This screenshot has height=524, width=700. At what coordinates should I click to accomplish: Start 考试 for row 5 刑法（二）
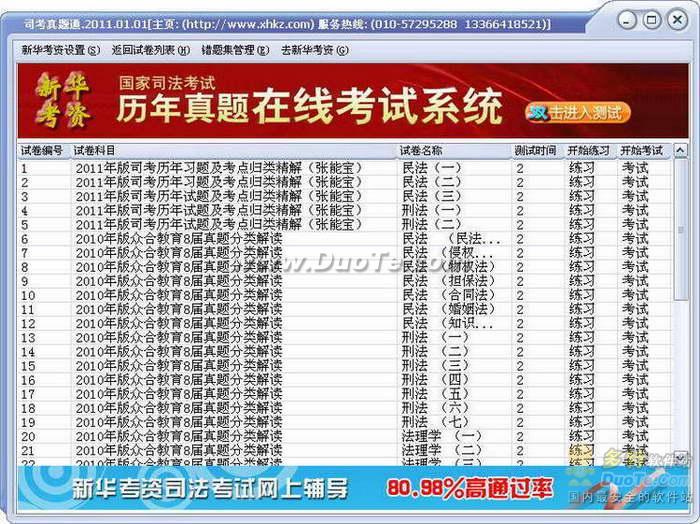634,225
